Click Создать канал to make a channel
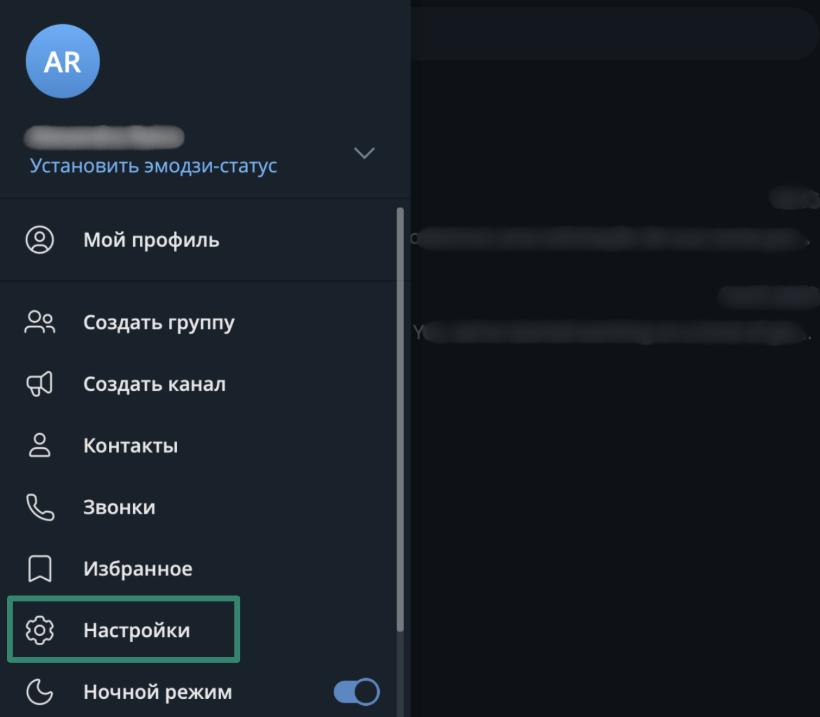 [154, 384]
